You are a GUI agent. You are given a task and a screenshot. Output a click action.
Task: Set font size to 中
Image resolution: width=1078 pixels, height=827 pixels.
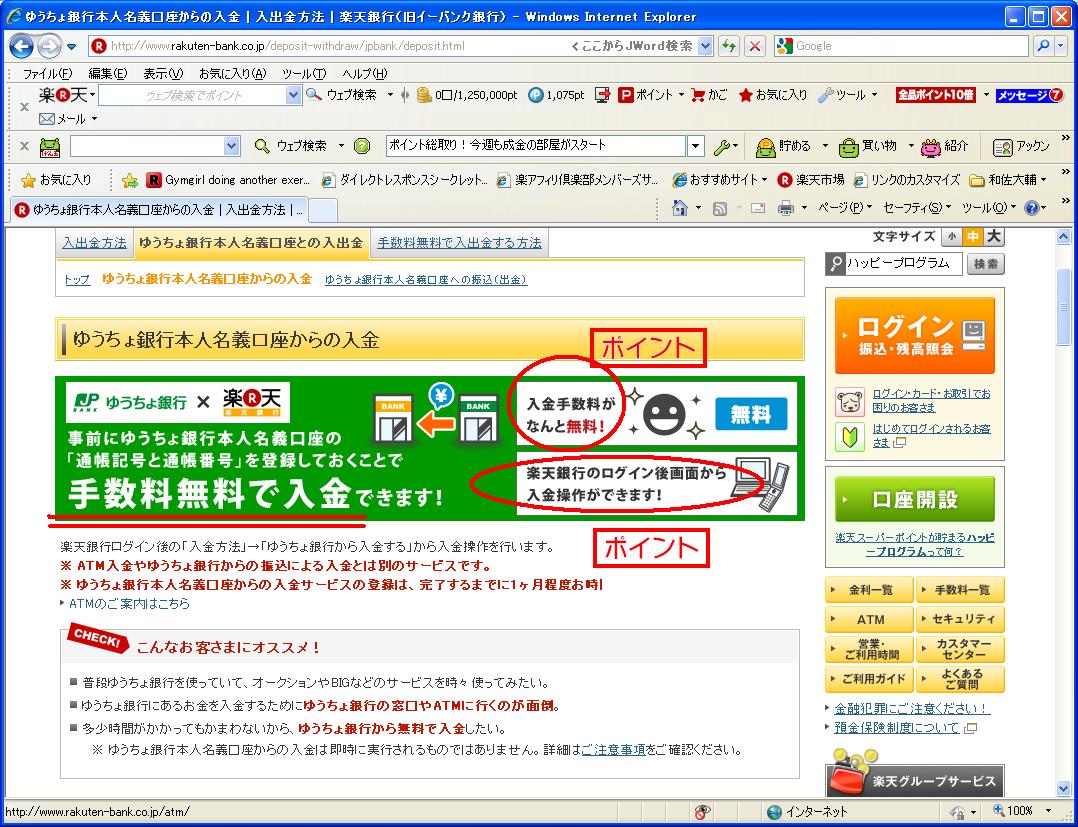(x=972, y=237)
